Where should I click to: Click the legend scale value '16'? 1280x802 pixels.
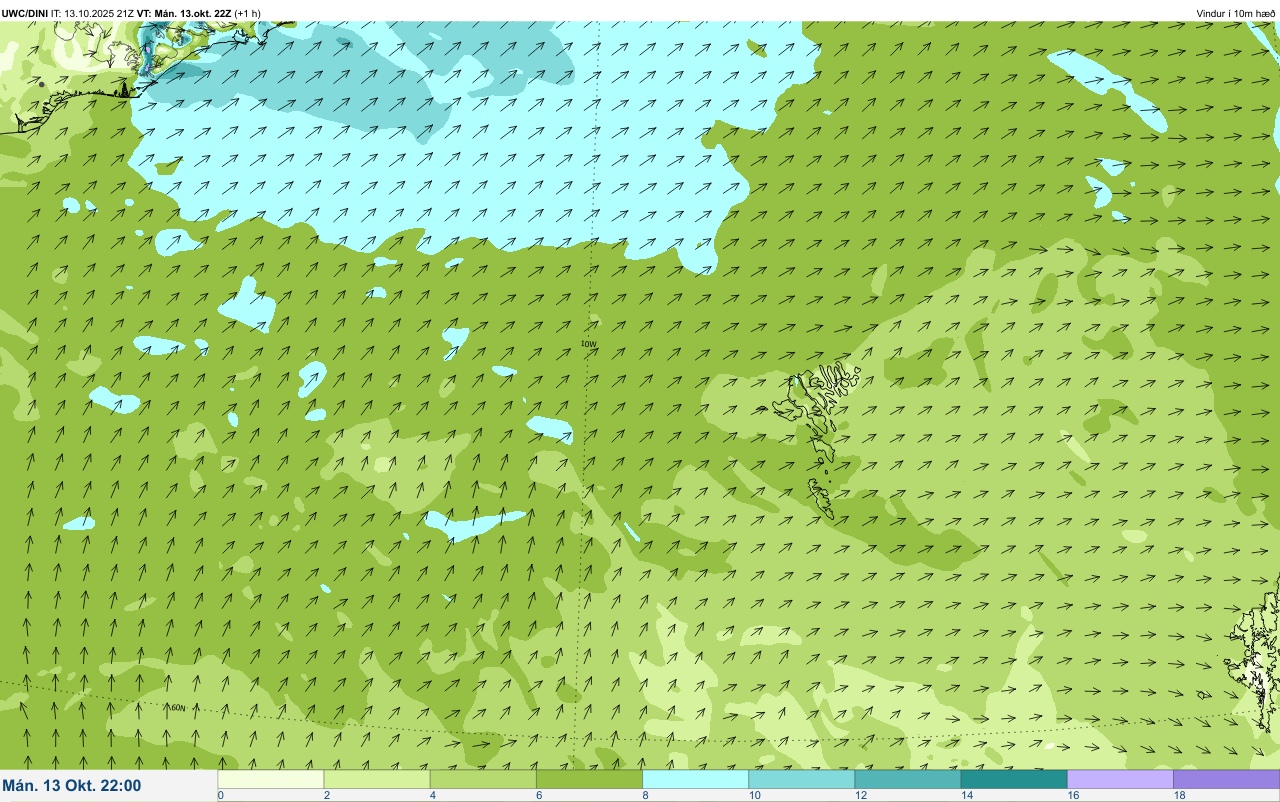tap(1072, 795)
